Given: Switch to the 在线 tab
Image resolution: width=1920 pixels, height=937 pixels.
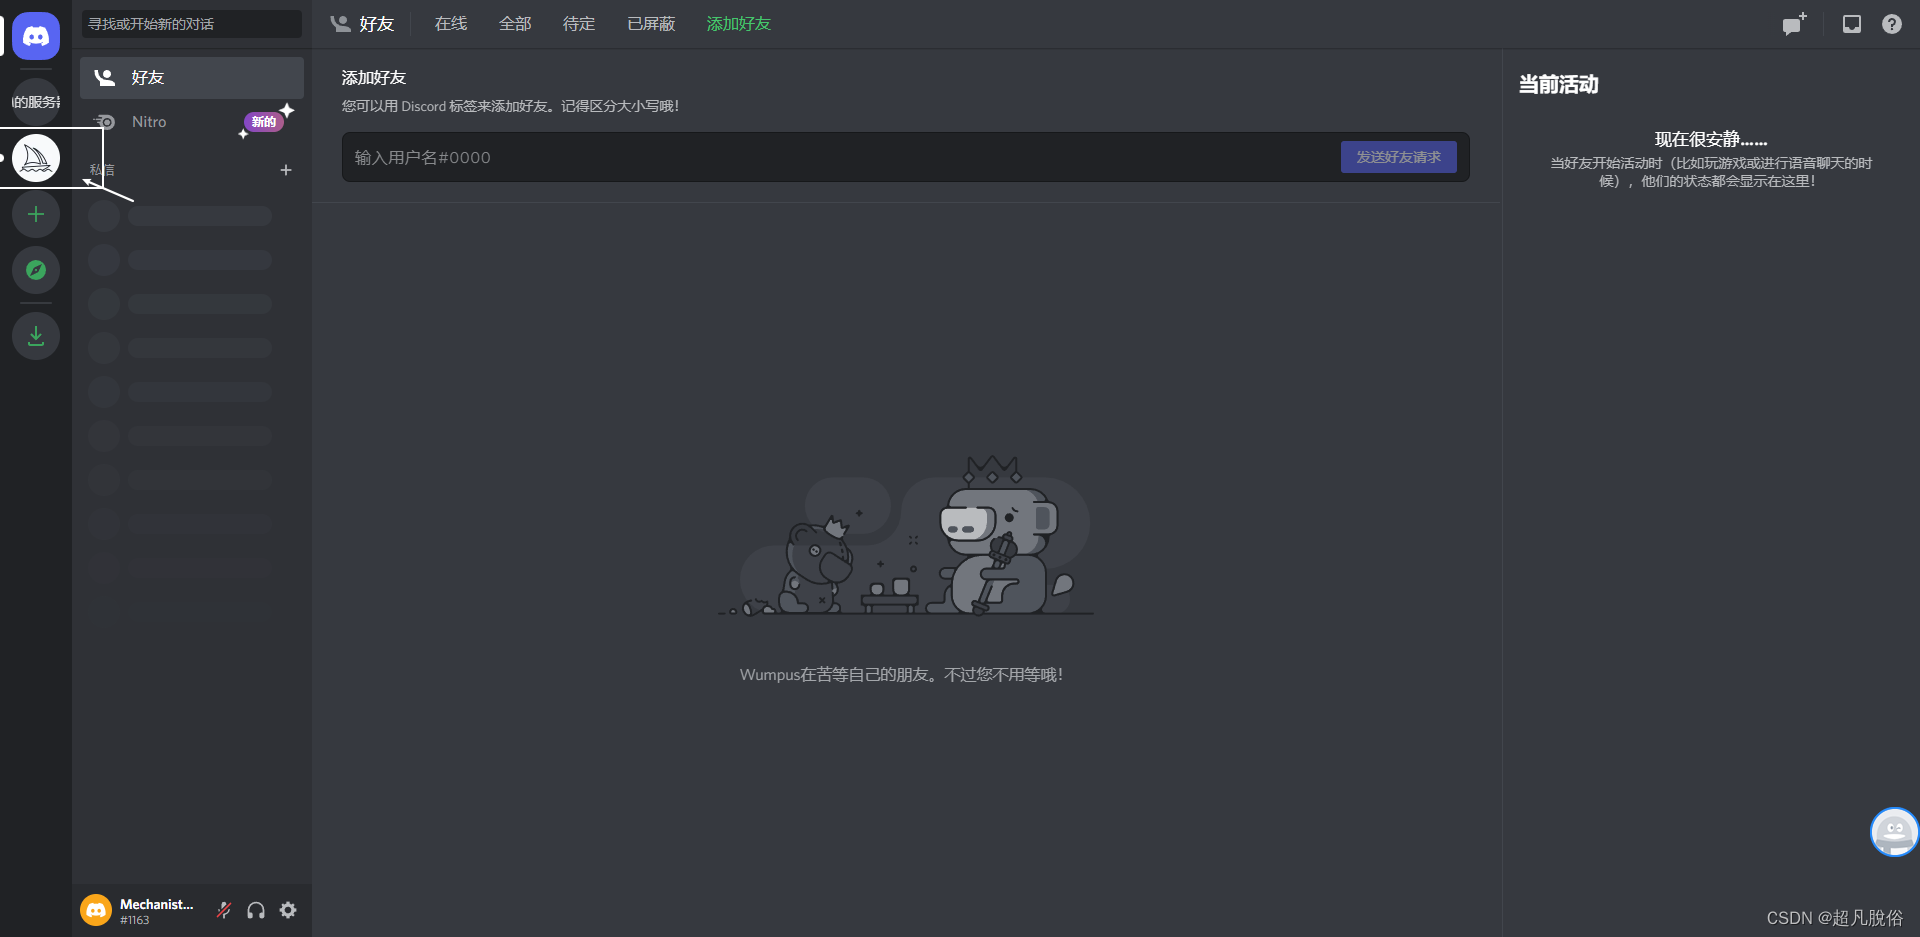Looking at the screenshot, I should click(x=451, y=24).
